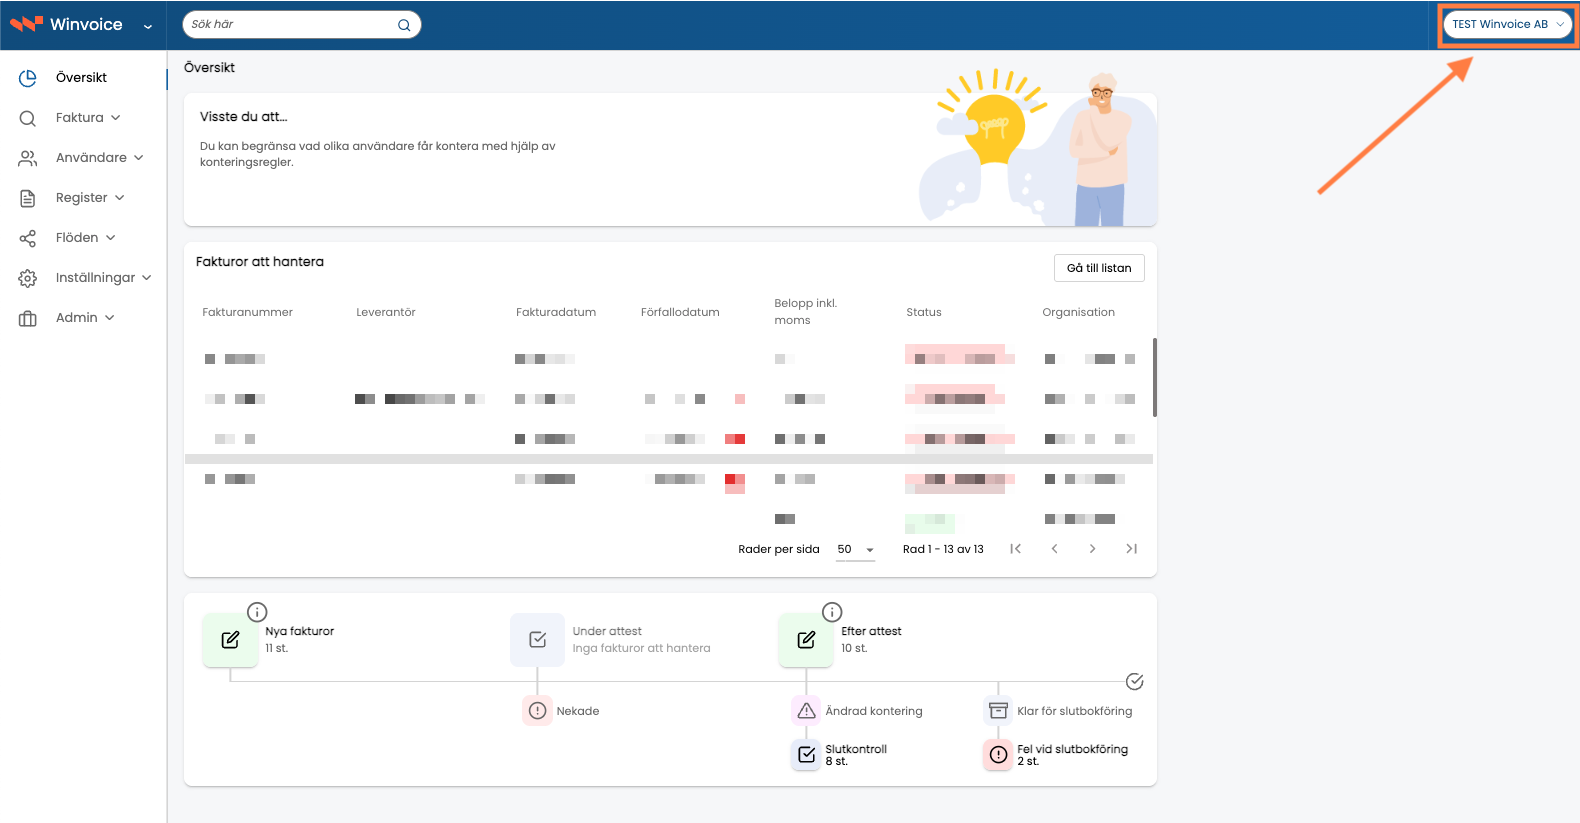
Task: Click the Under attest checkbox icon
Action: [537, 640]
